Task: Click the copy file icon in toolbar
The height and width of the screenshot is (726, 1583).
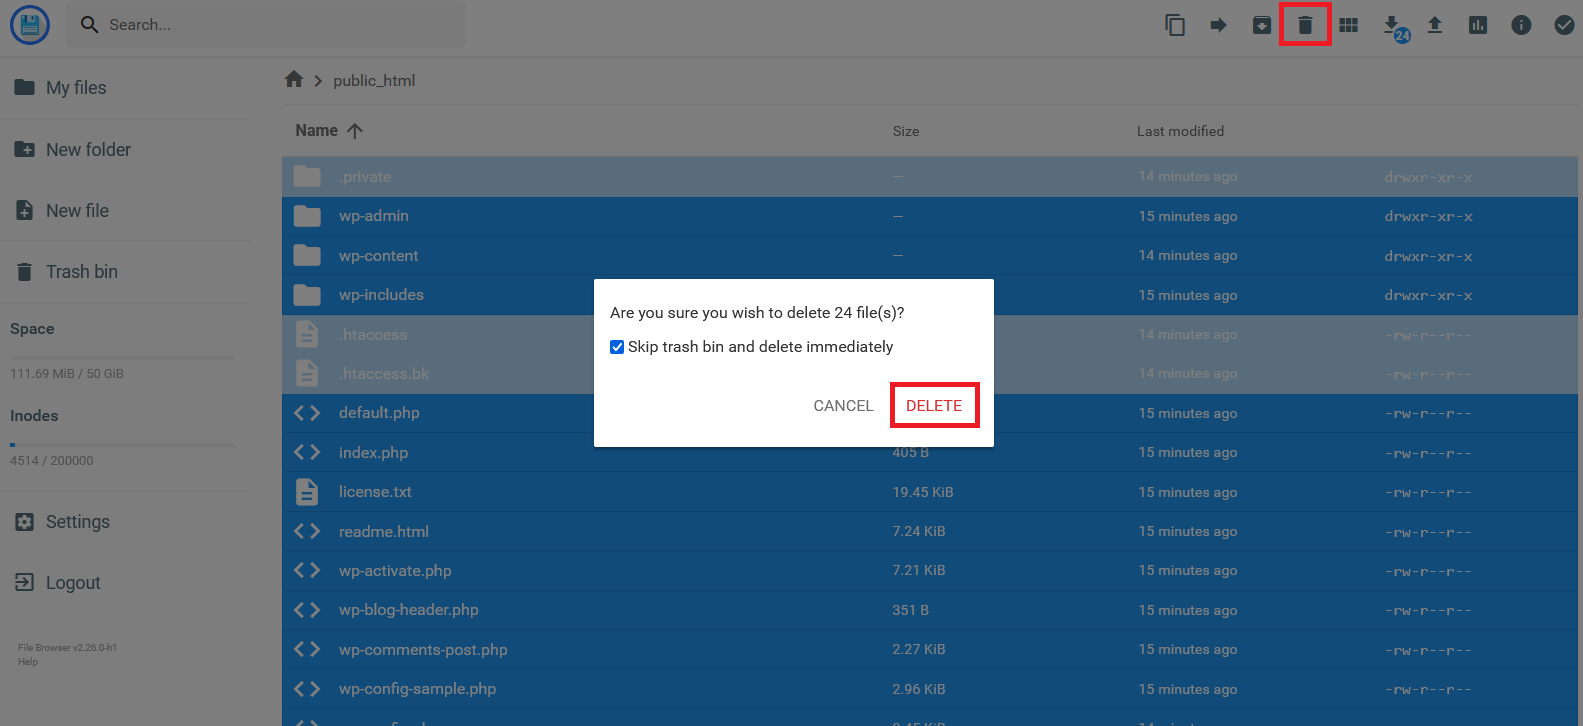Action: [1175, 25]
